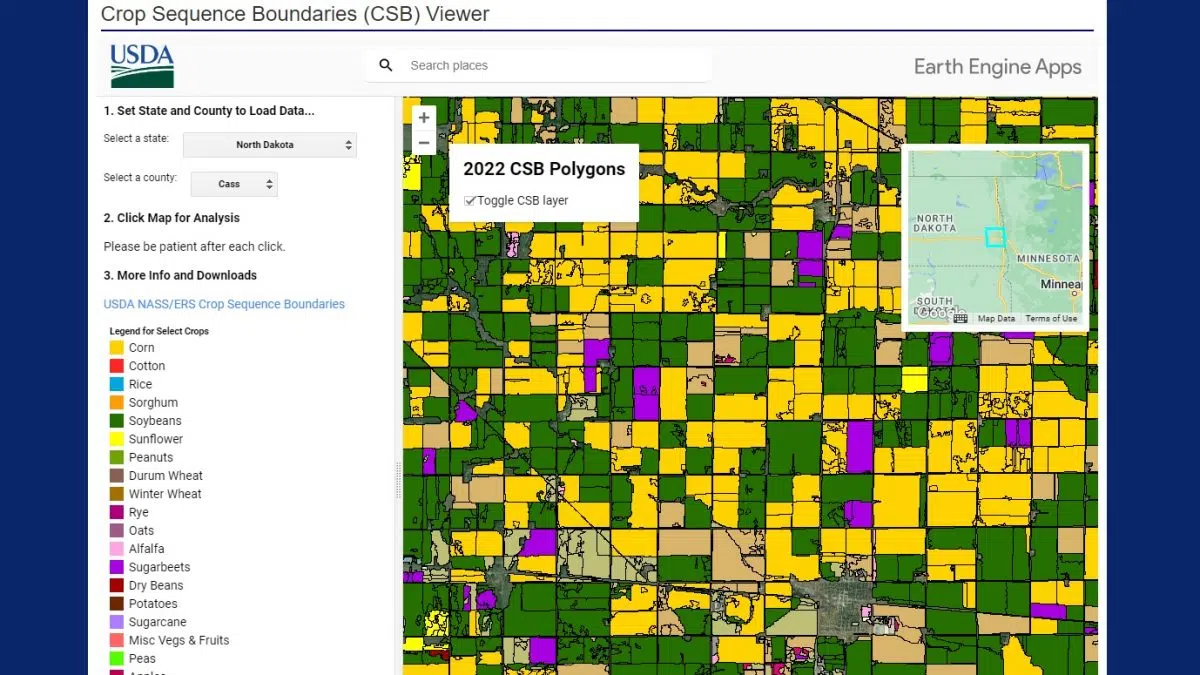Open the state selection dropdown
1200x675 pixels.
[x=269, y=144]
